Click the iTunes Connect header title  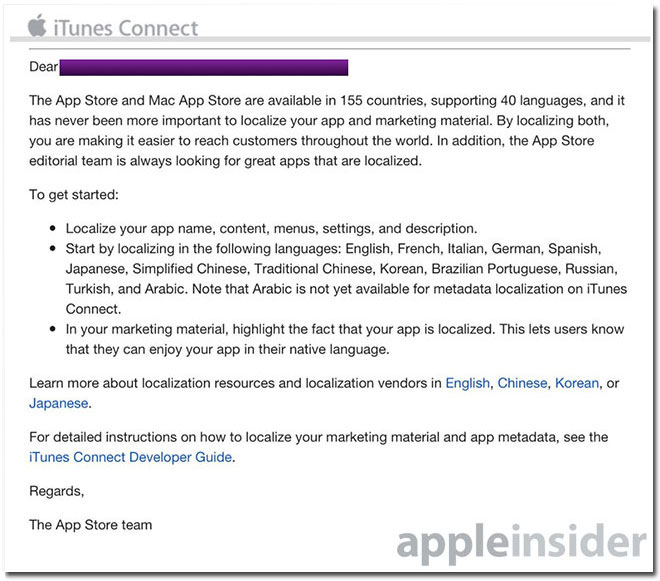(125, 28)
